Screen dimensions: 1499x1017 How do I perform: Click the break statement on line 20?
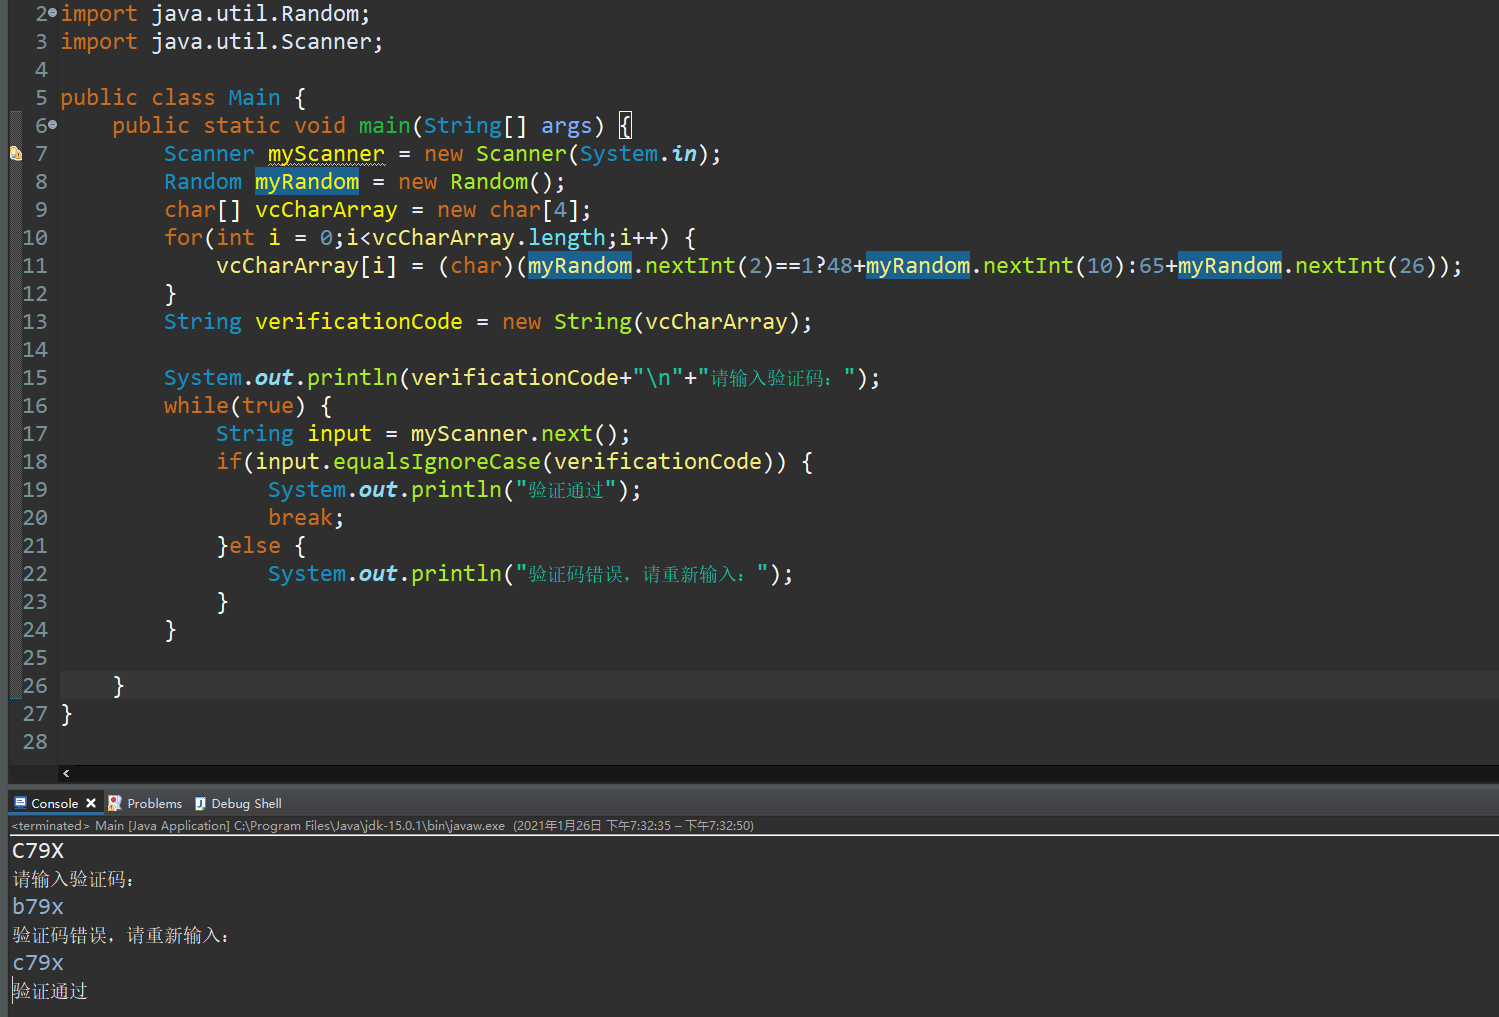point(300,518)
